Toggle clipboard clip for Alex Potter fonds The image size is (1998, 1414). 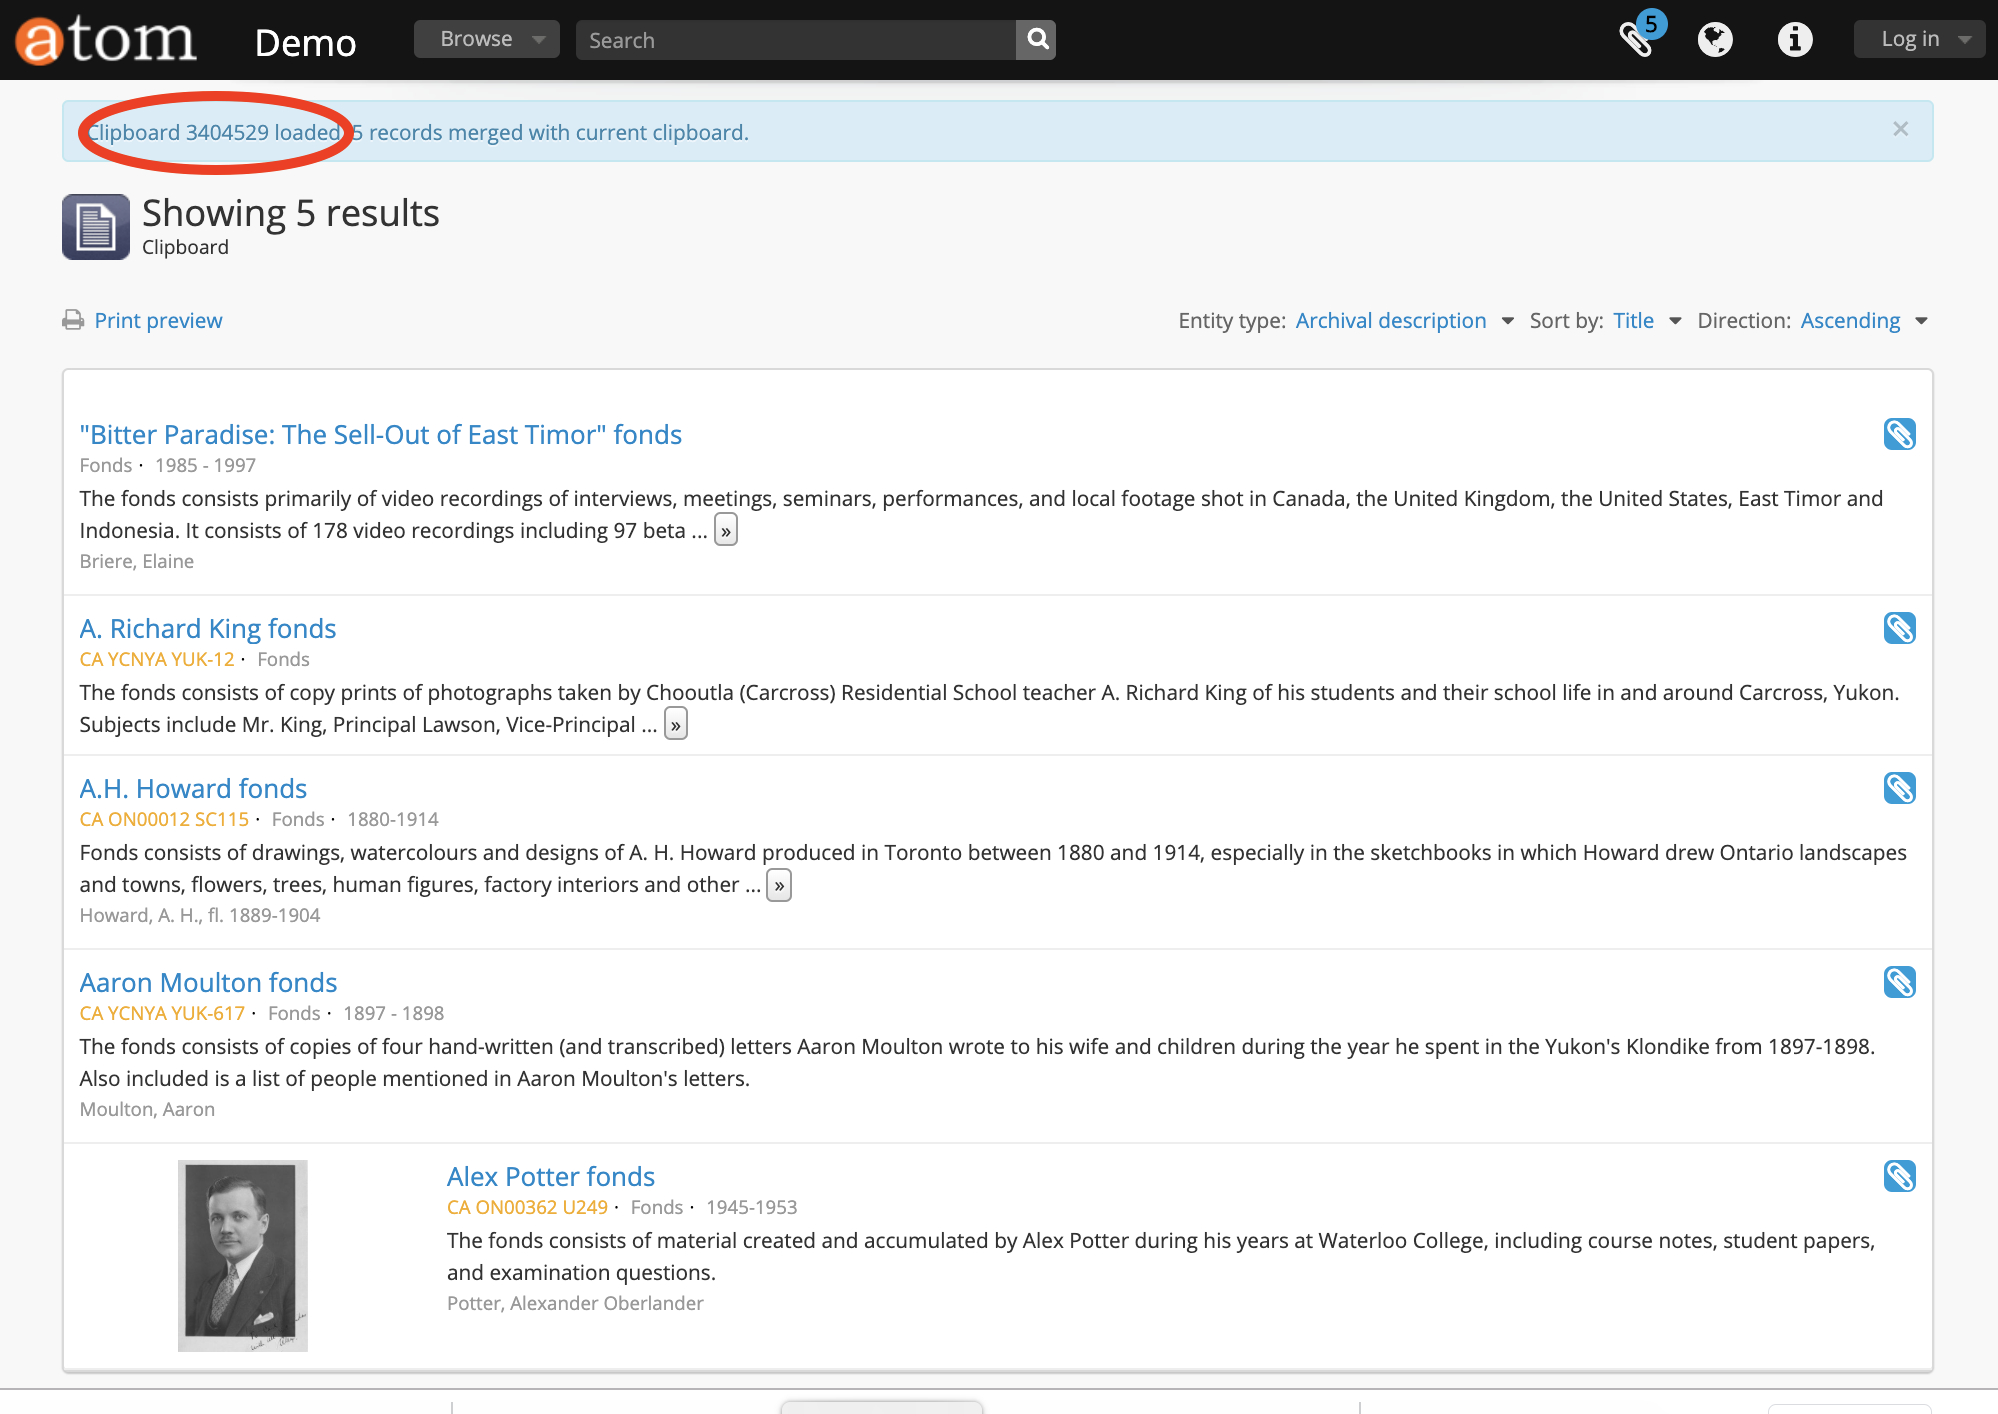click(x=1899, y=1176)
